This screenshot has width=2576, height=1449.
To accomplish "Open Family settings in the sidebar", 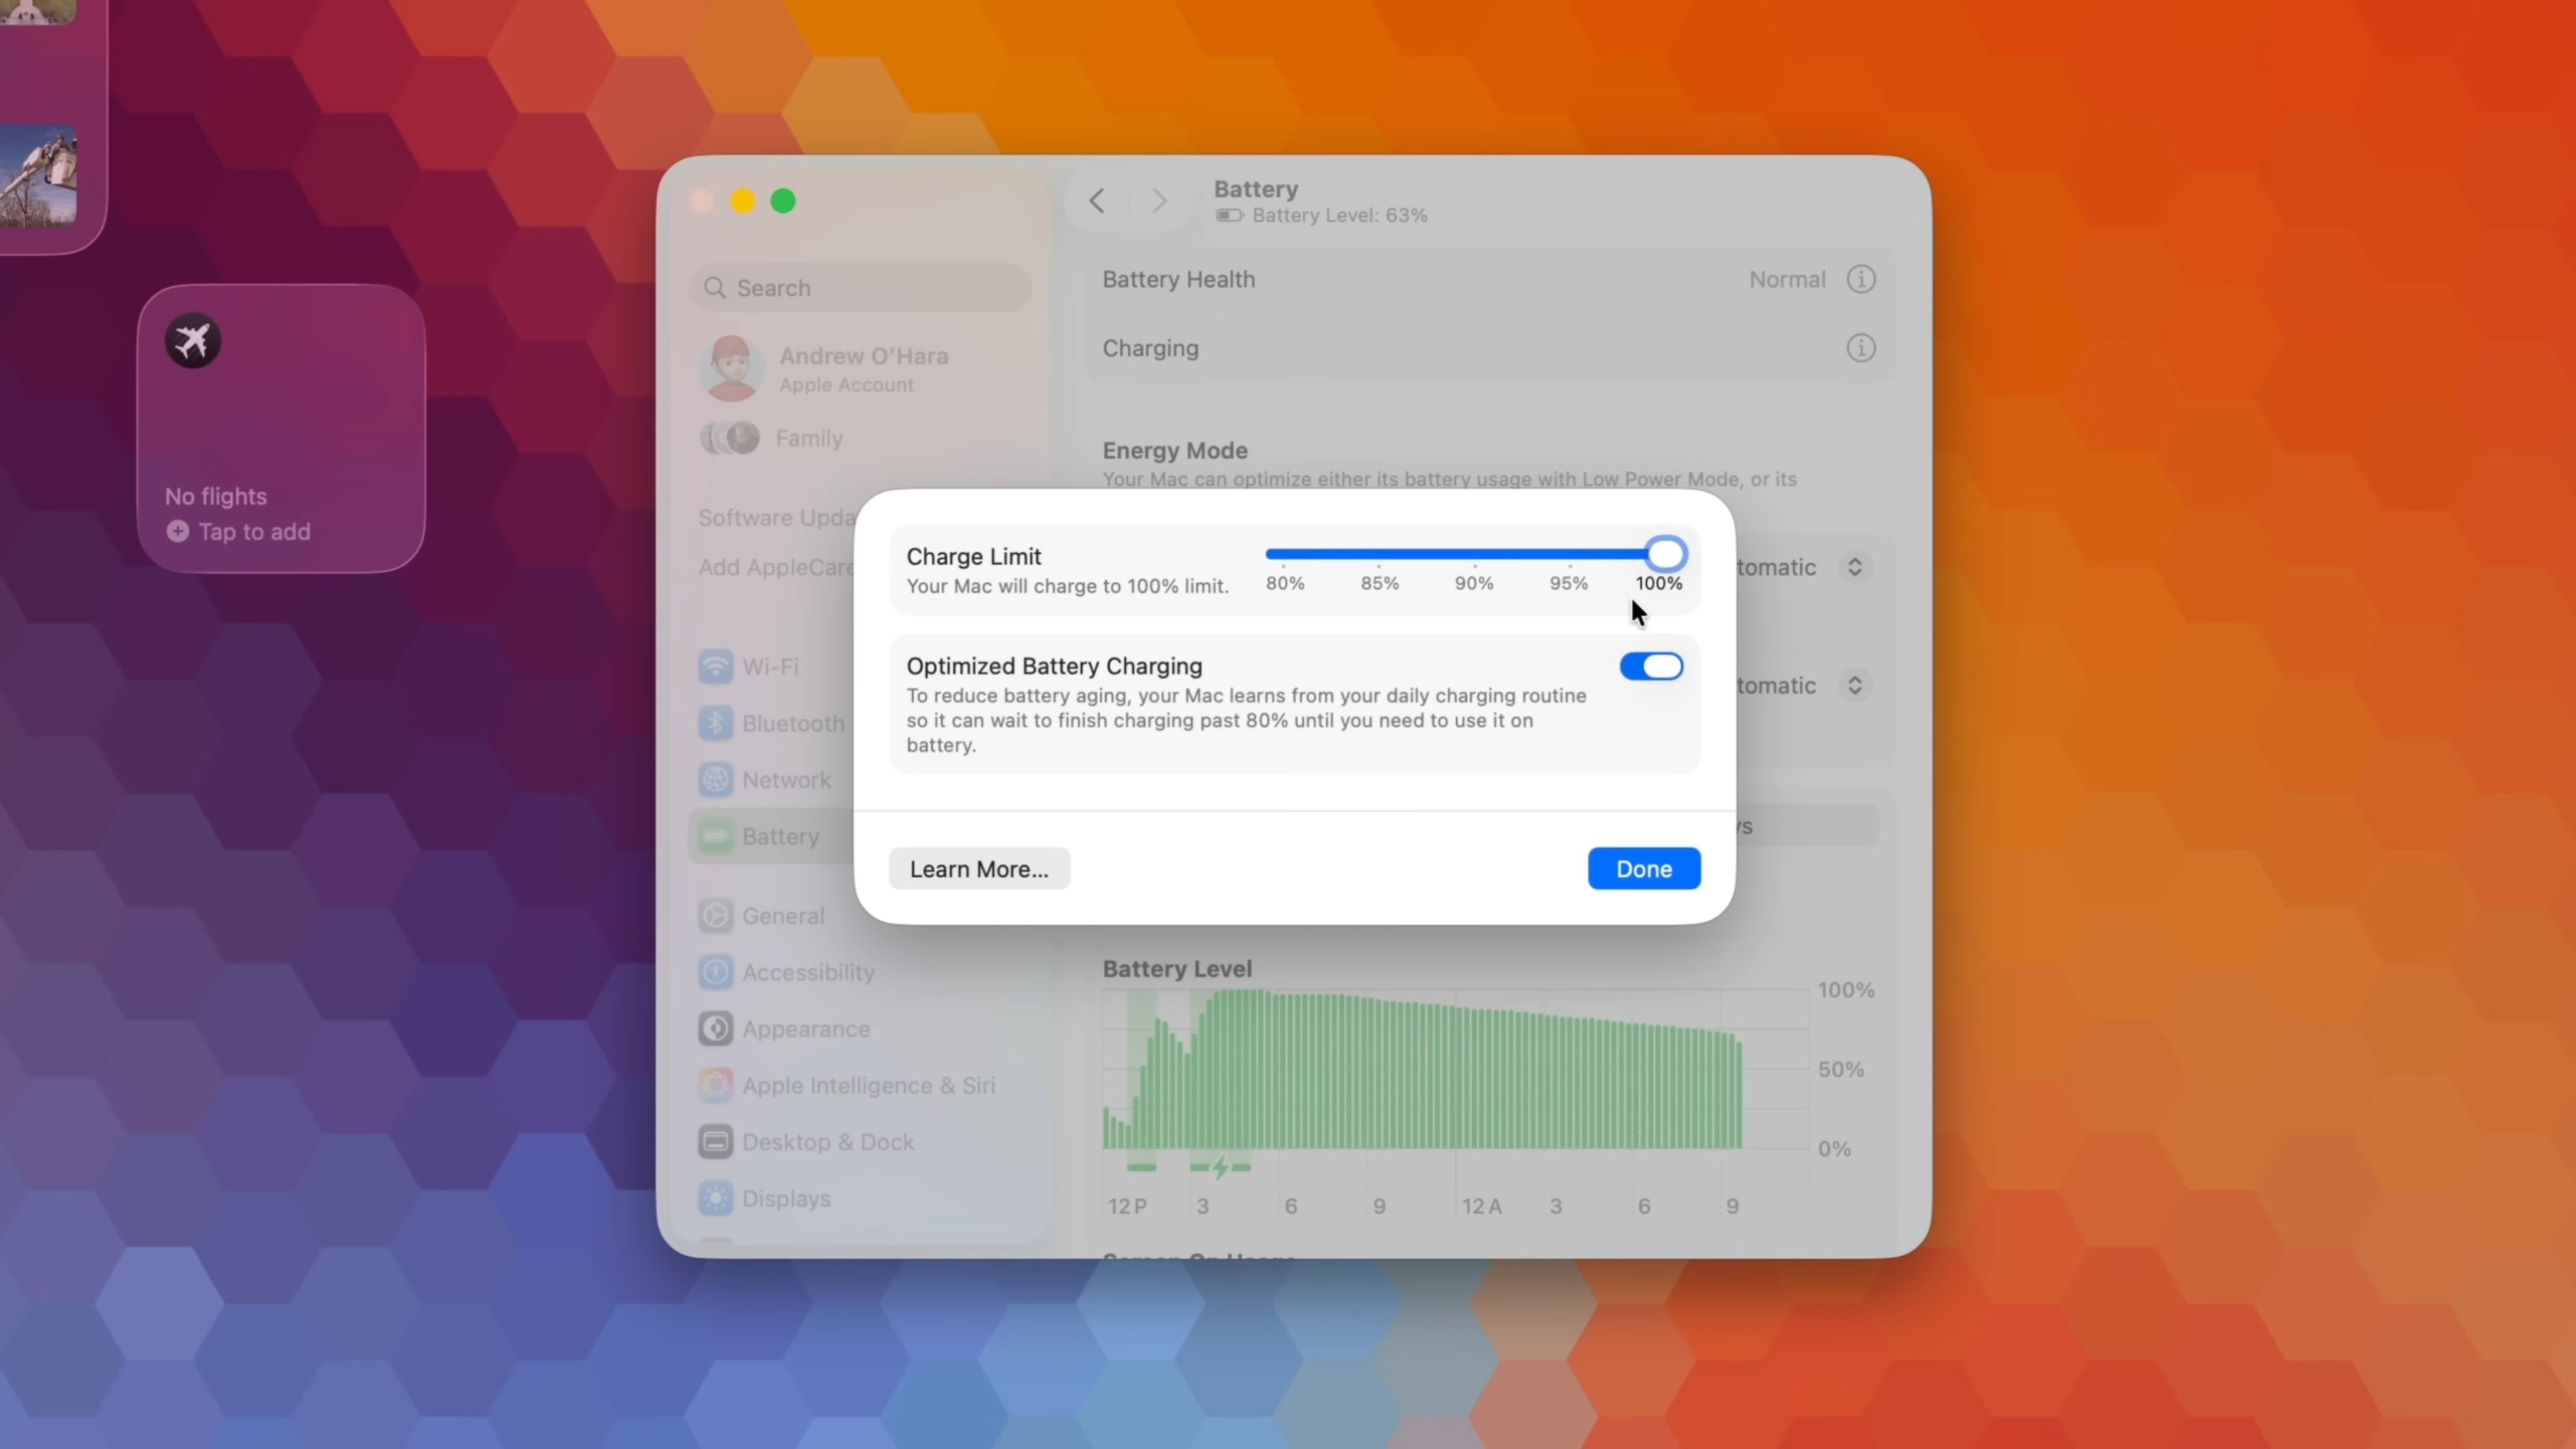I will pyautogui.click(x=808, y=438).
